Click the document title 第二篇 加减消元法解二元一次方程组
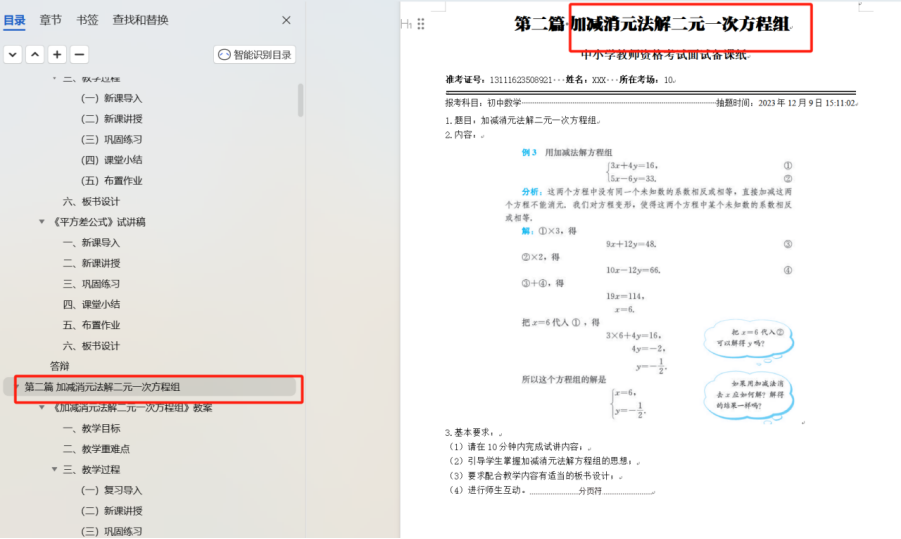 [652, 24]
